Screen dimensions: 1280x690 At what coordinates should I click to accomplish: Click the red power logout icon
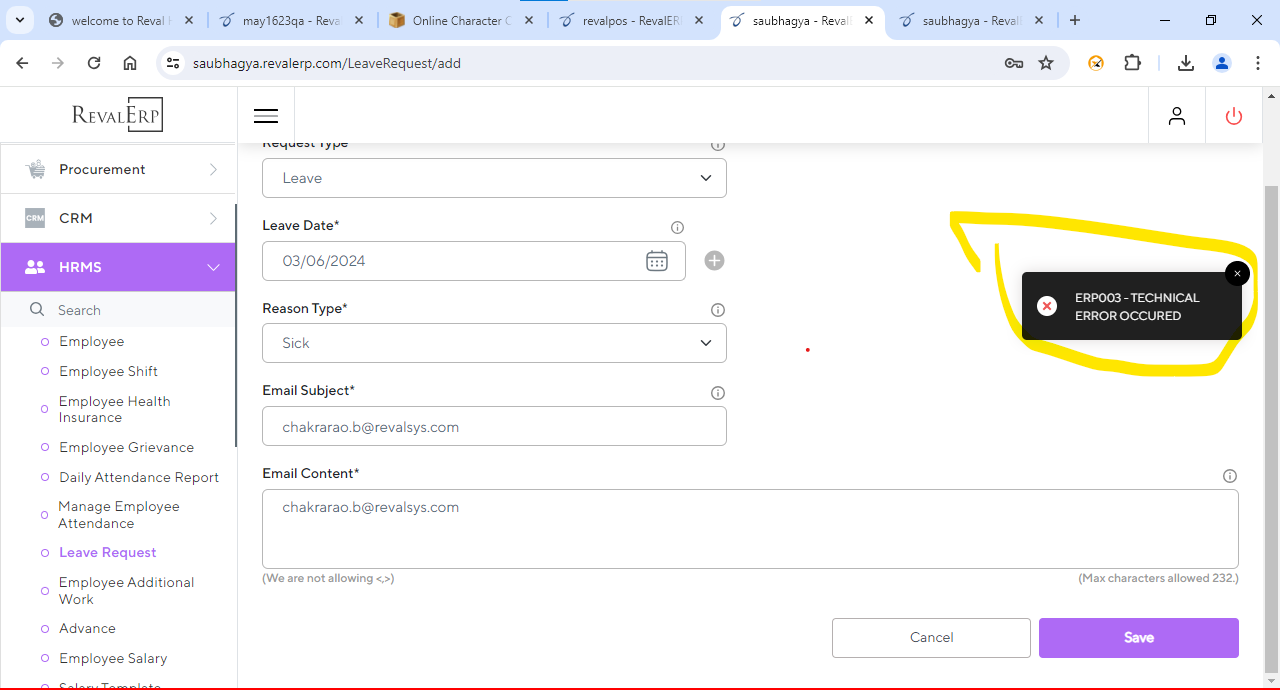point(1234,116)
